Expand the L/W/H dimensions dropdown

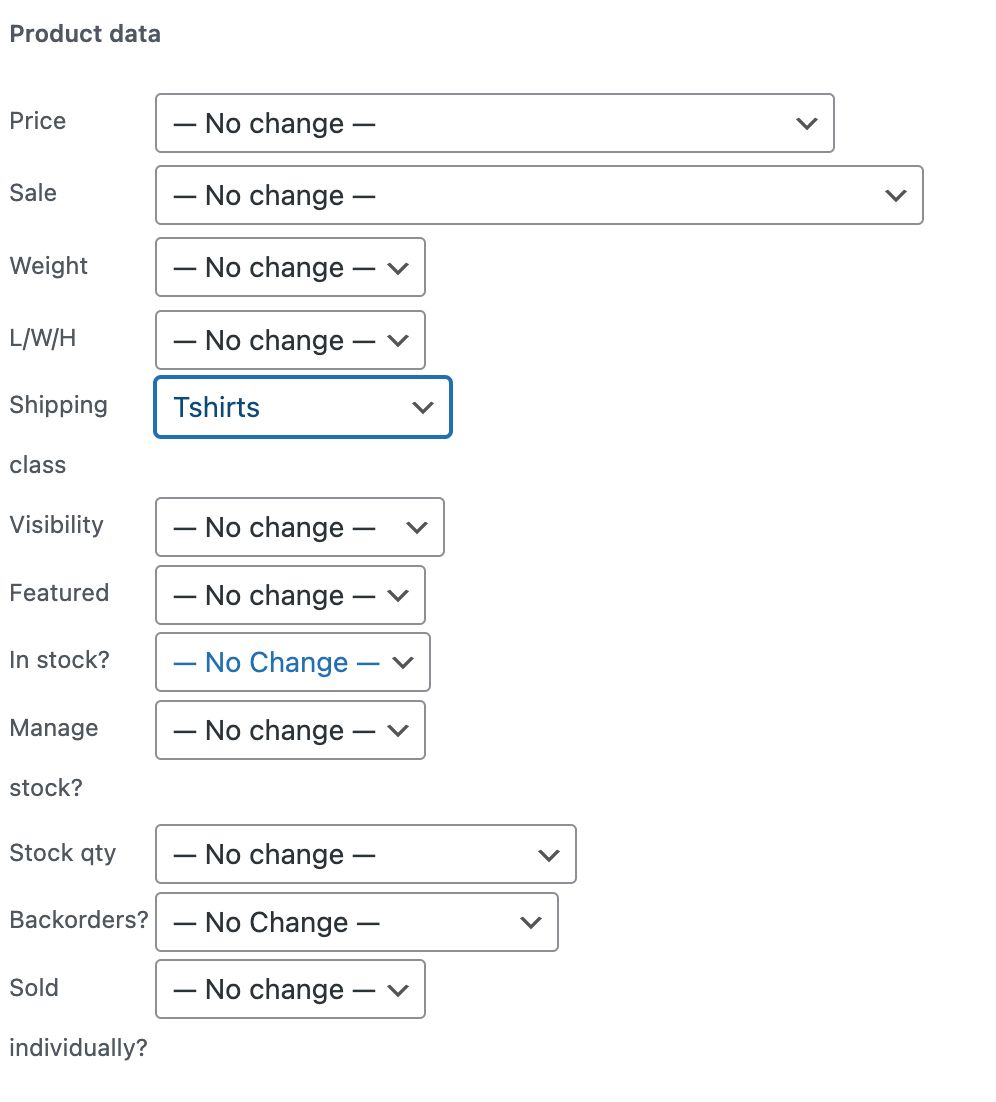(290, 340)
